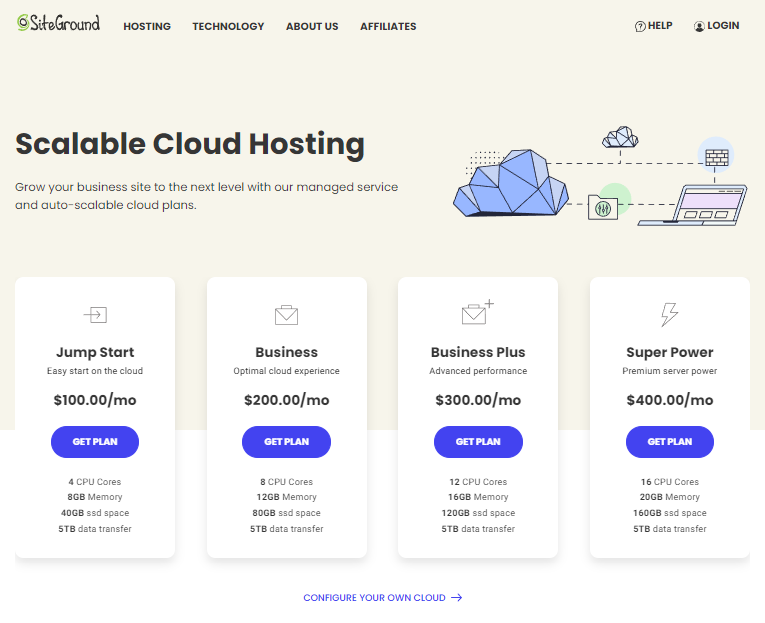The image size is (765, 623).
Task: Get the Business Plus plan
Action: click(478, 442)
